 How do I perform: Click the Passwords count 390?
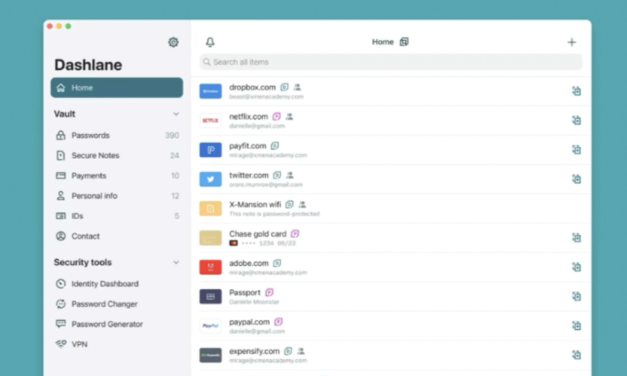coord(172,135)
